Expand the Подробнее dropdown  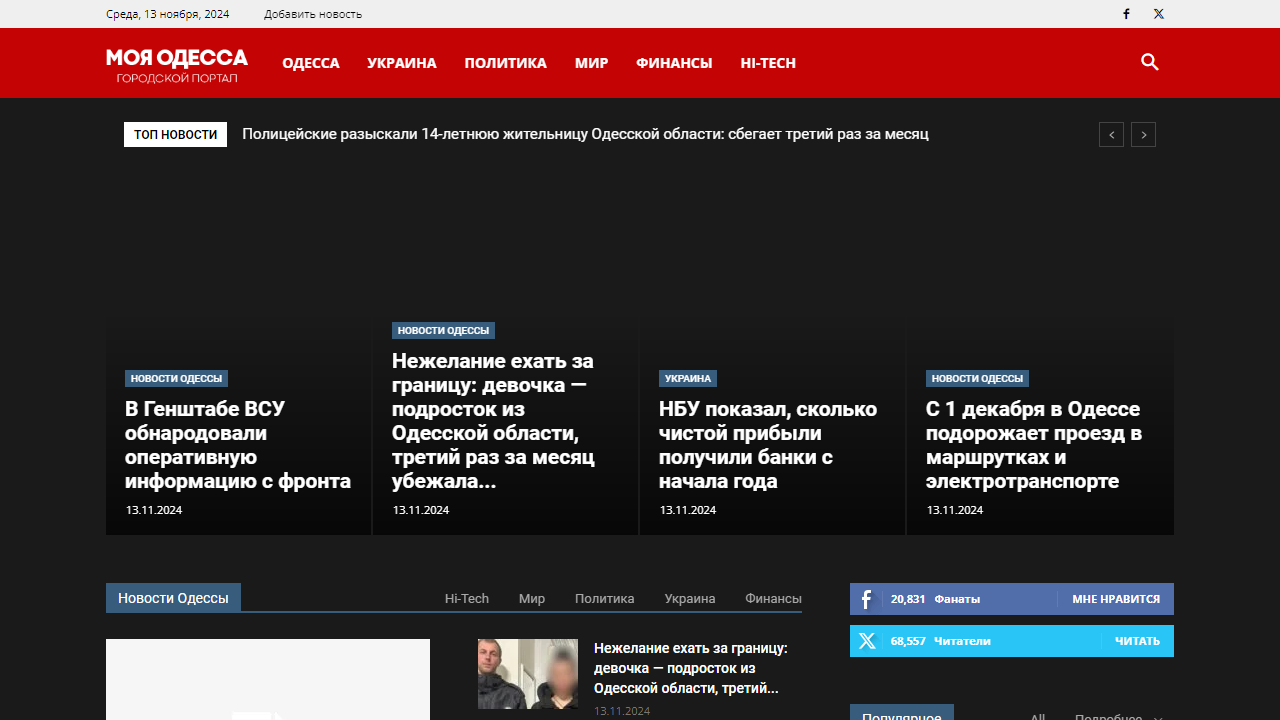coord(1117,716)
